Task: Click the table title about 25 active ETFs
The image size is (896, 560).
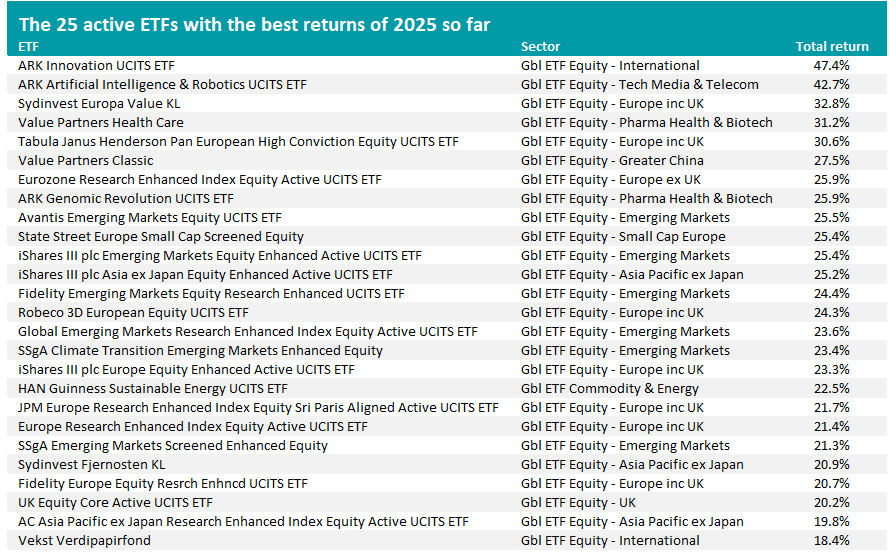Action: click(x=254, y=23)
